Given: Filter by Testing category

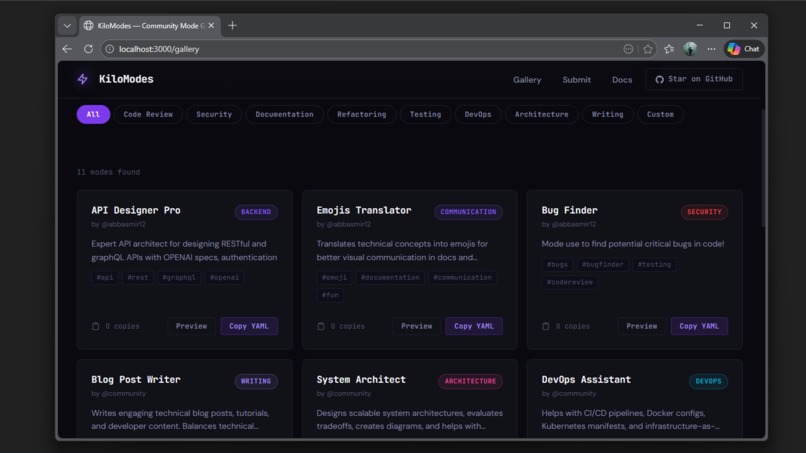Looking at the screenshot, I should click(x=425, y=114).
